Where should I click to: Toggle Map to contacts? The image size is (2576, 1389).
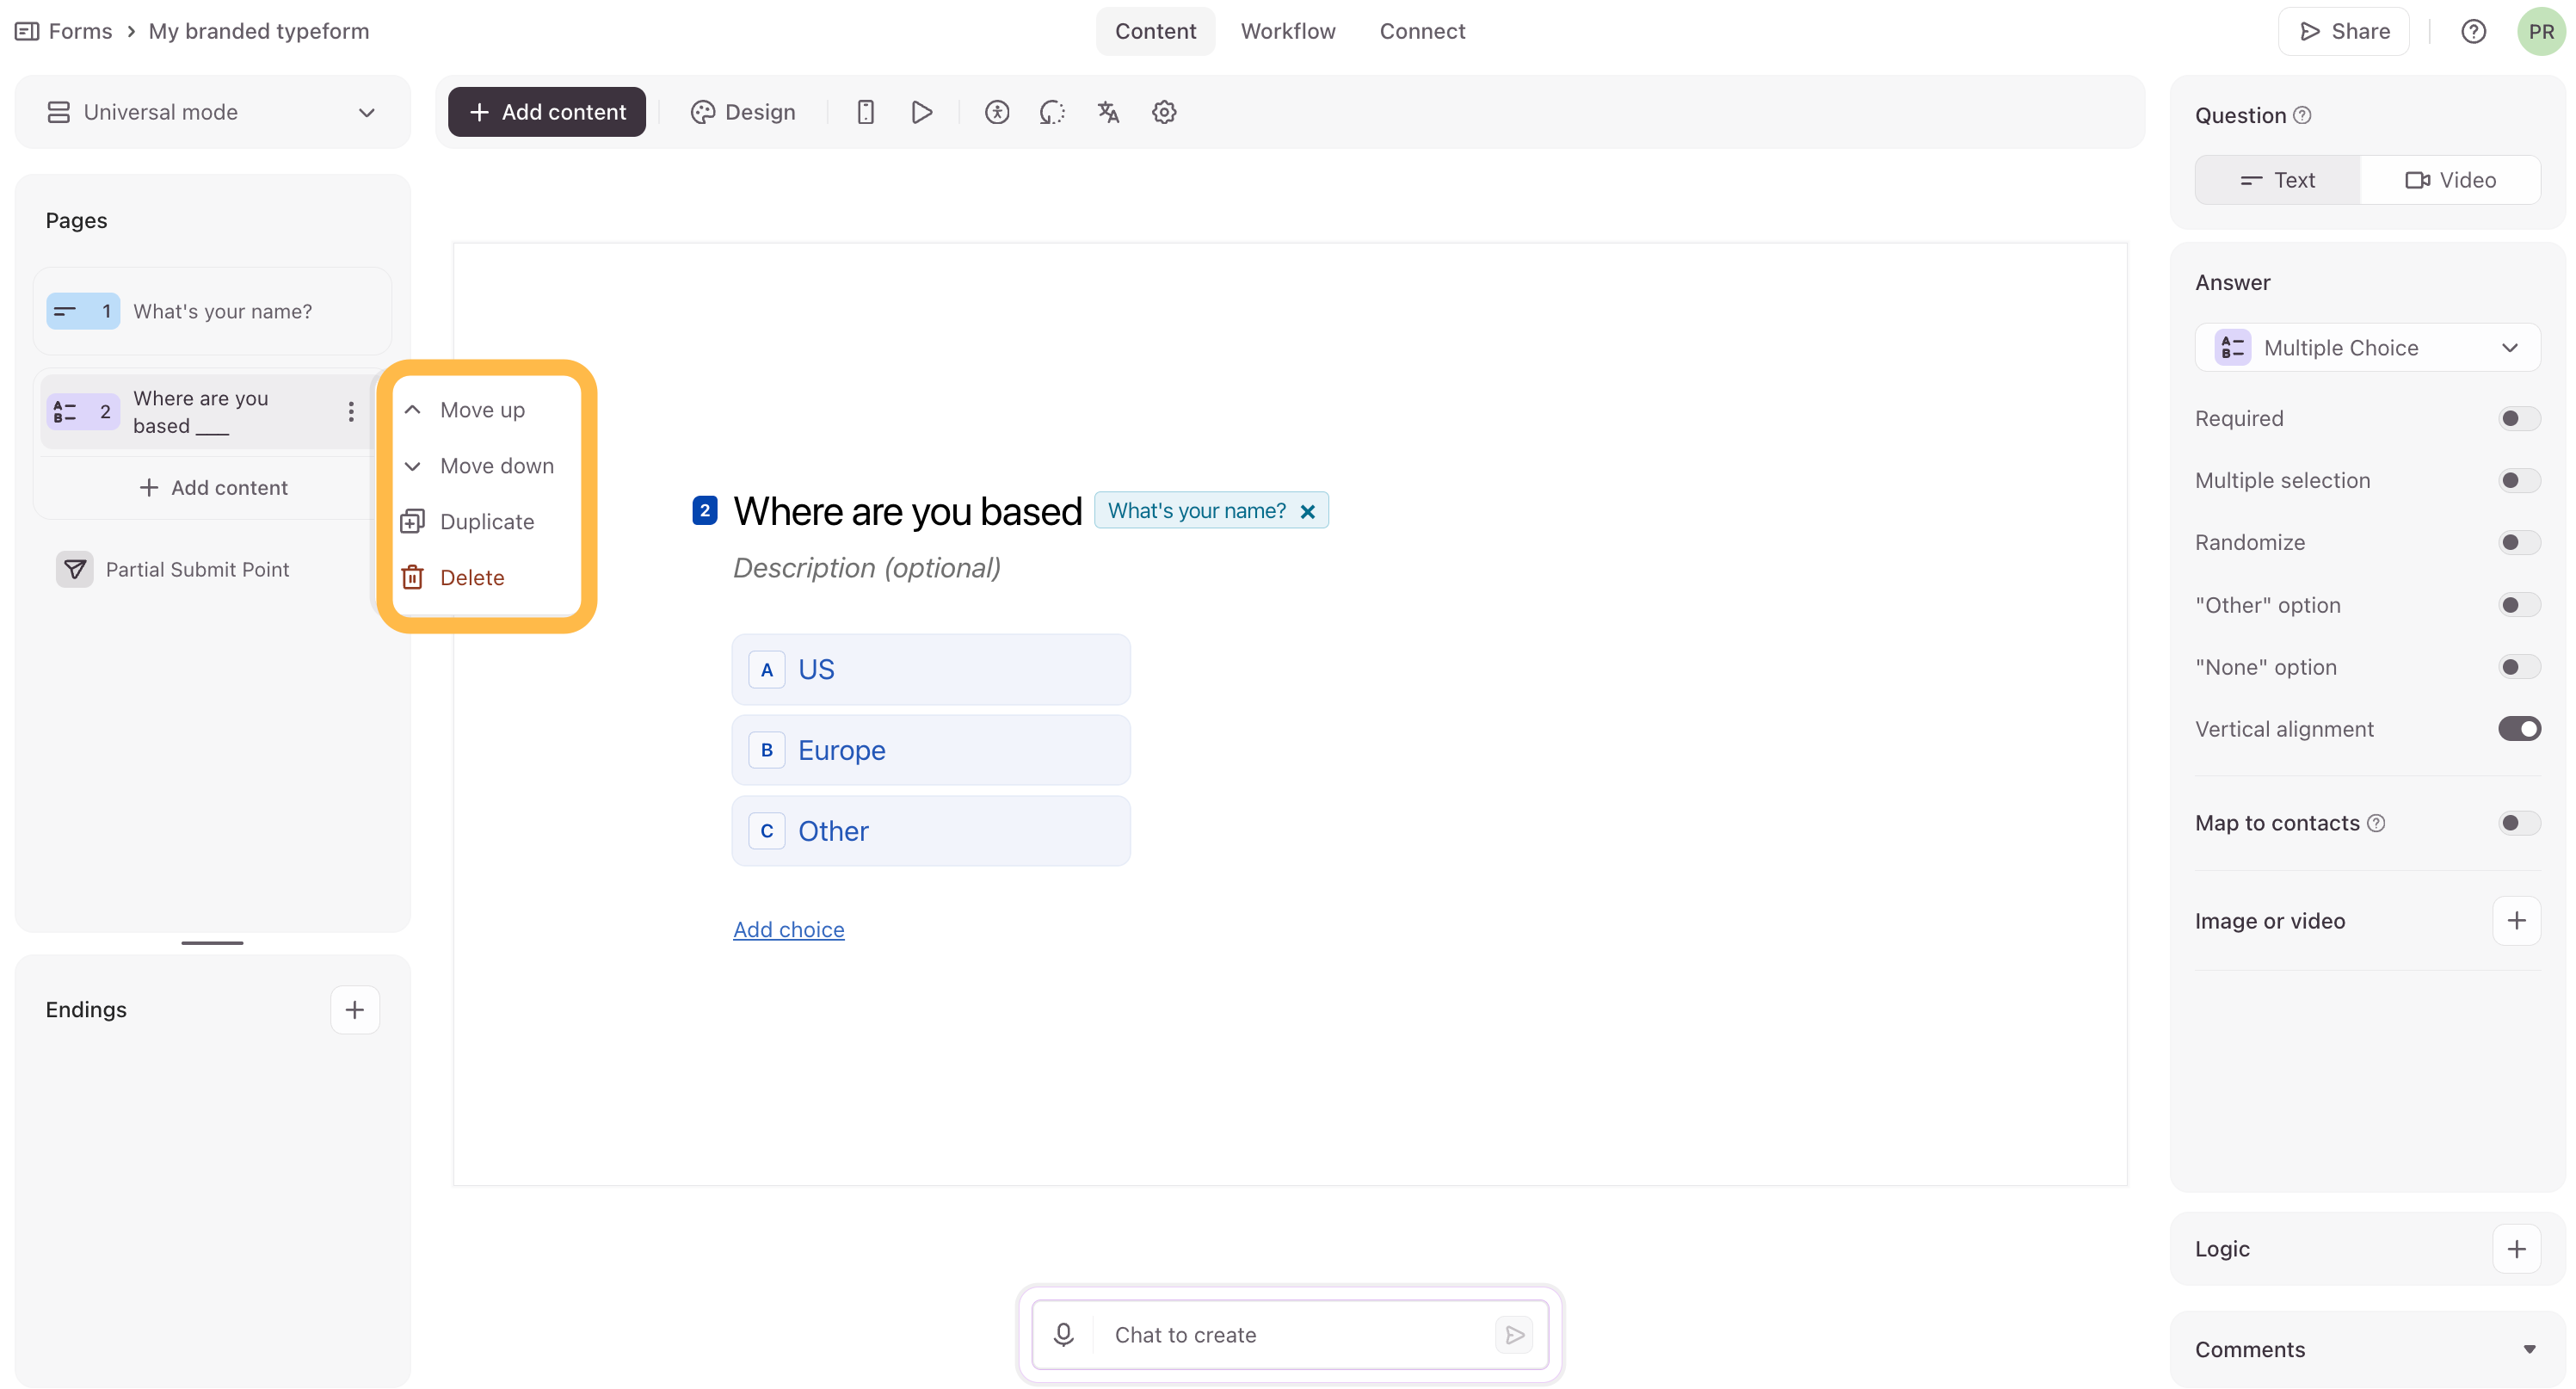pos(2518,823)
